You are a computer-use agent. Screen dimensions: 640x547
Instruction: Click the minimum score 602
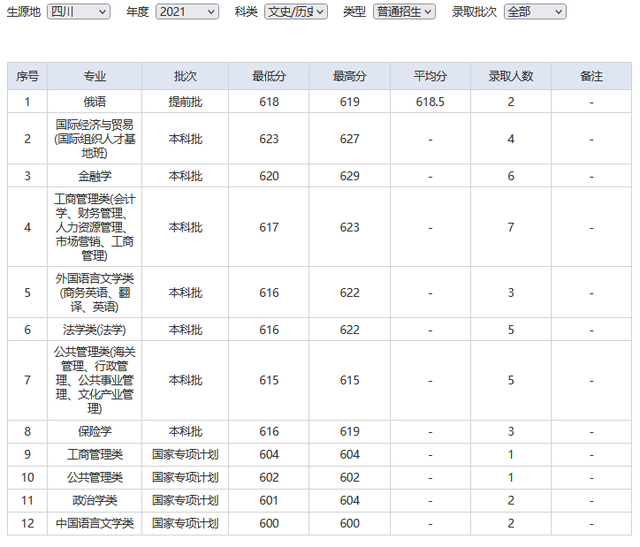click(269, 478)
